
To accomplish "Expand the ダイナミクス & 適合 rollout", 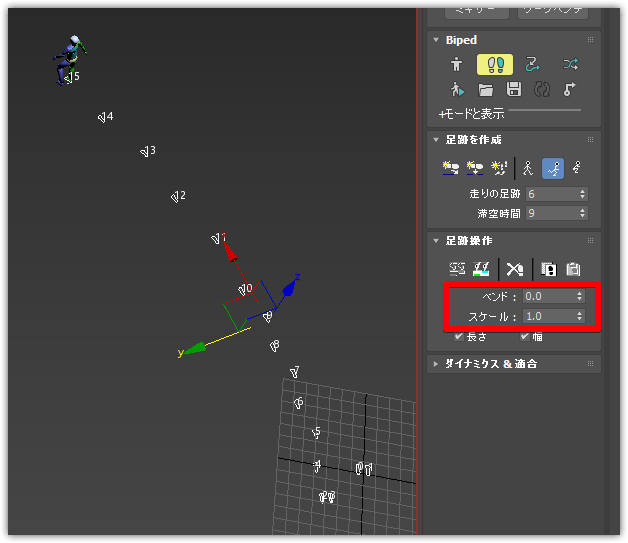I will [x=437, y=364].
